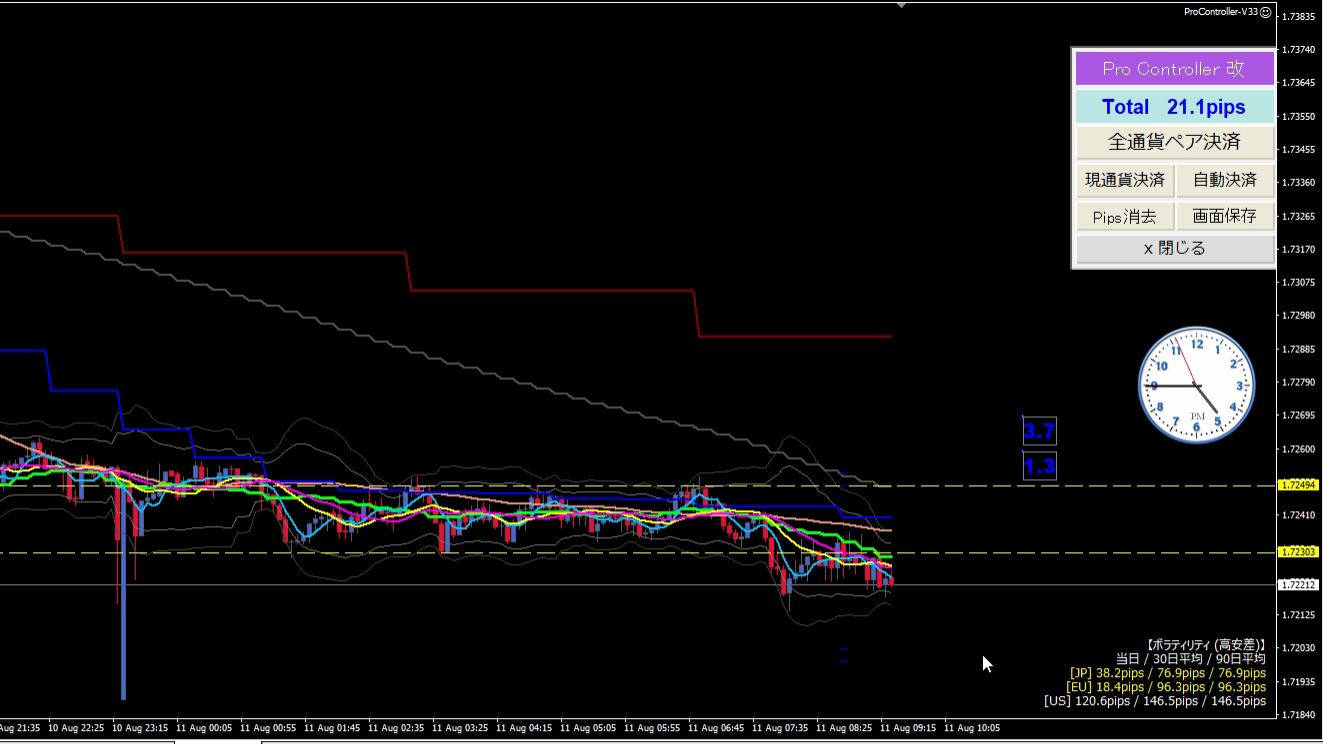Screen dimensions: 1323x744
Task: Click the 10 Aug 23:15 time axis label
Action: 140,728
